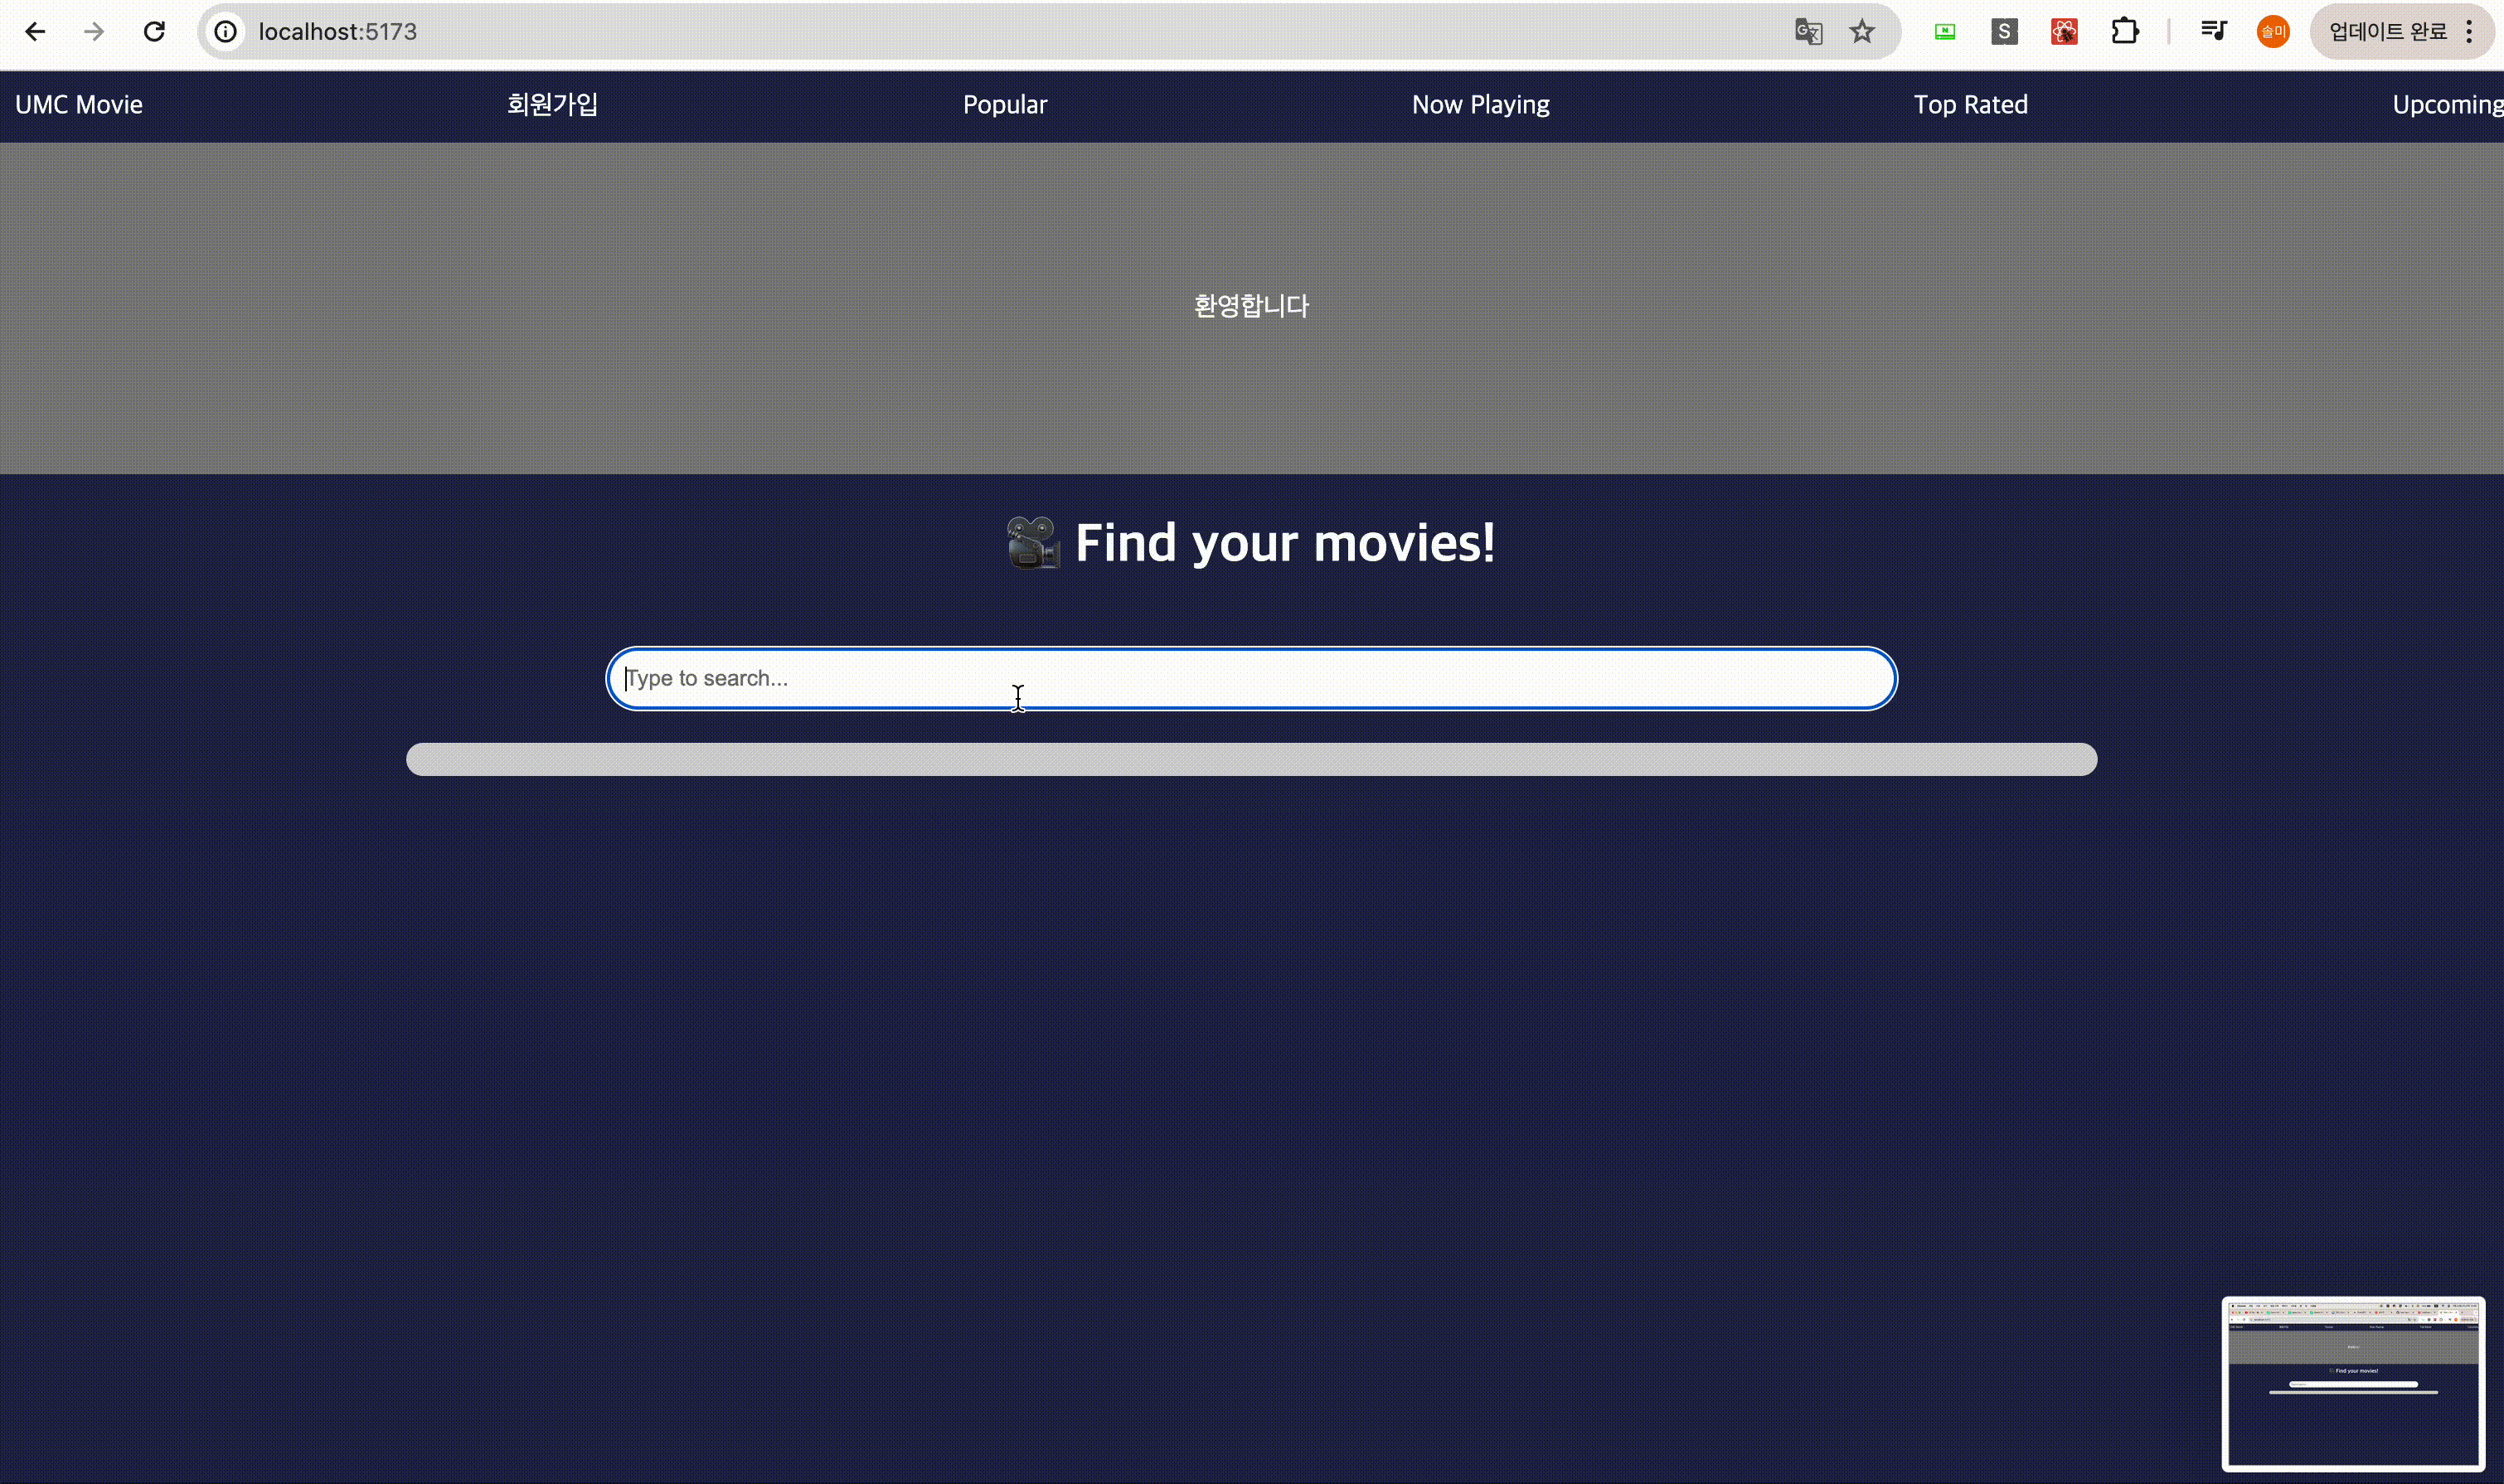Navigate to Top Rated movies
The width and height of the screenshot is (2504, 1484).
1970,105
